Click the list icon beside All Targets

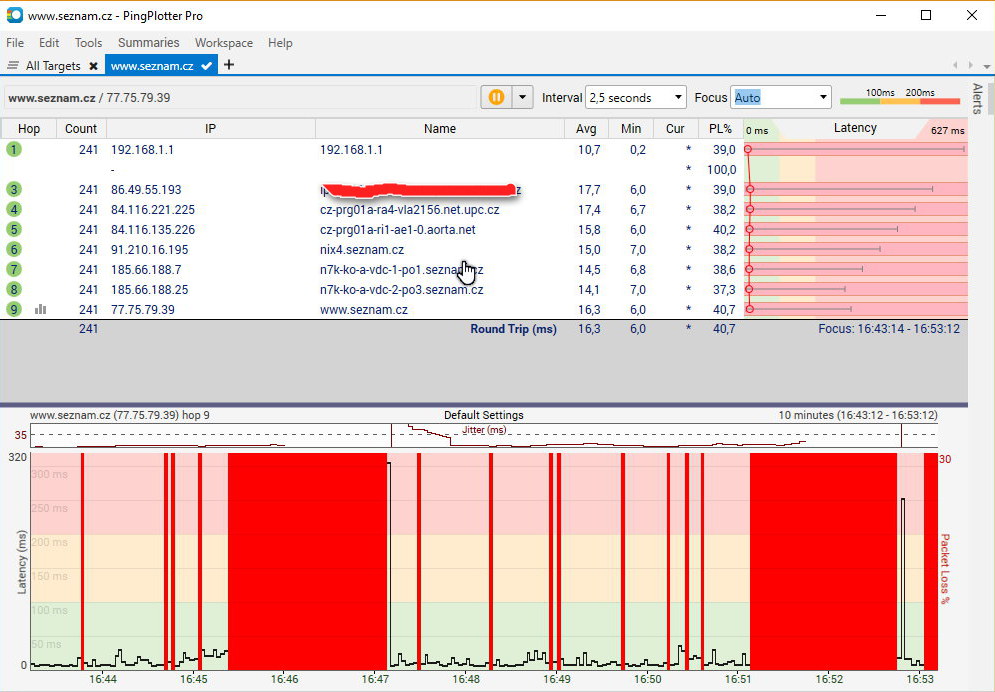(13, 66)
